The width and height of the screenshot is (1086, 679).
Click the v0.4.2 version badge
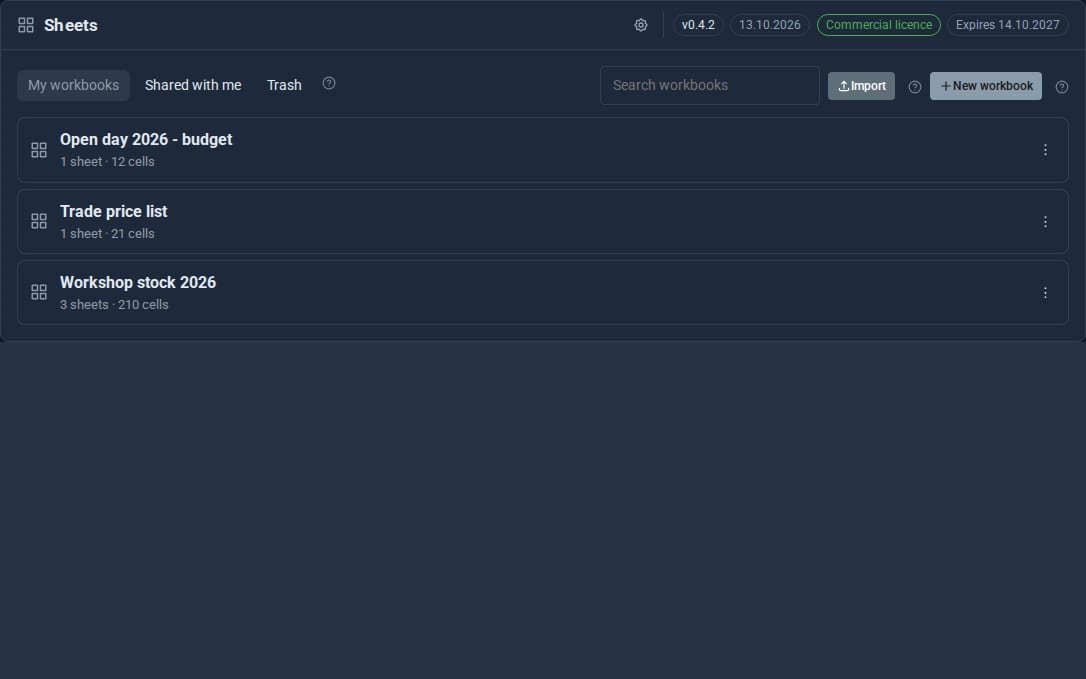(698, 25)
